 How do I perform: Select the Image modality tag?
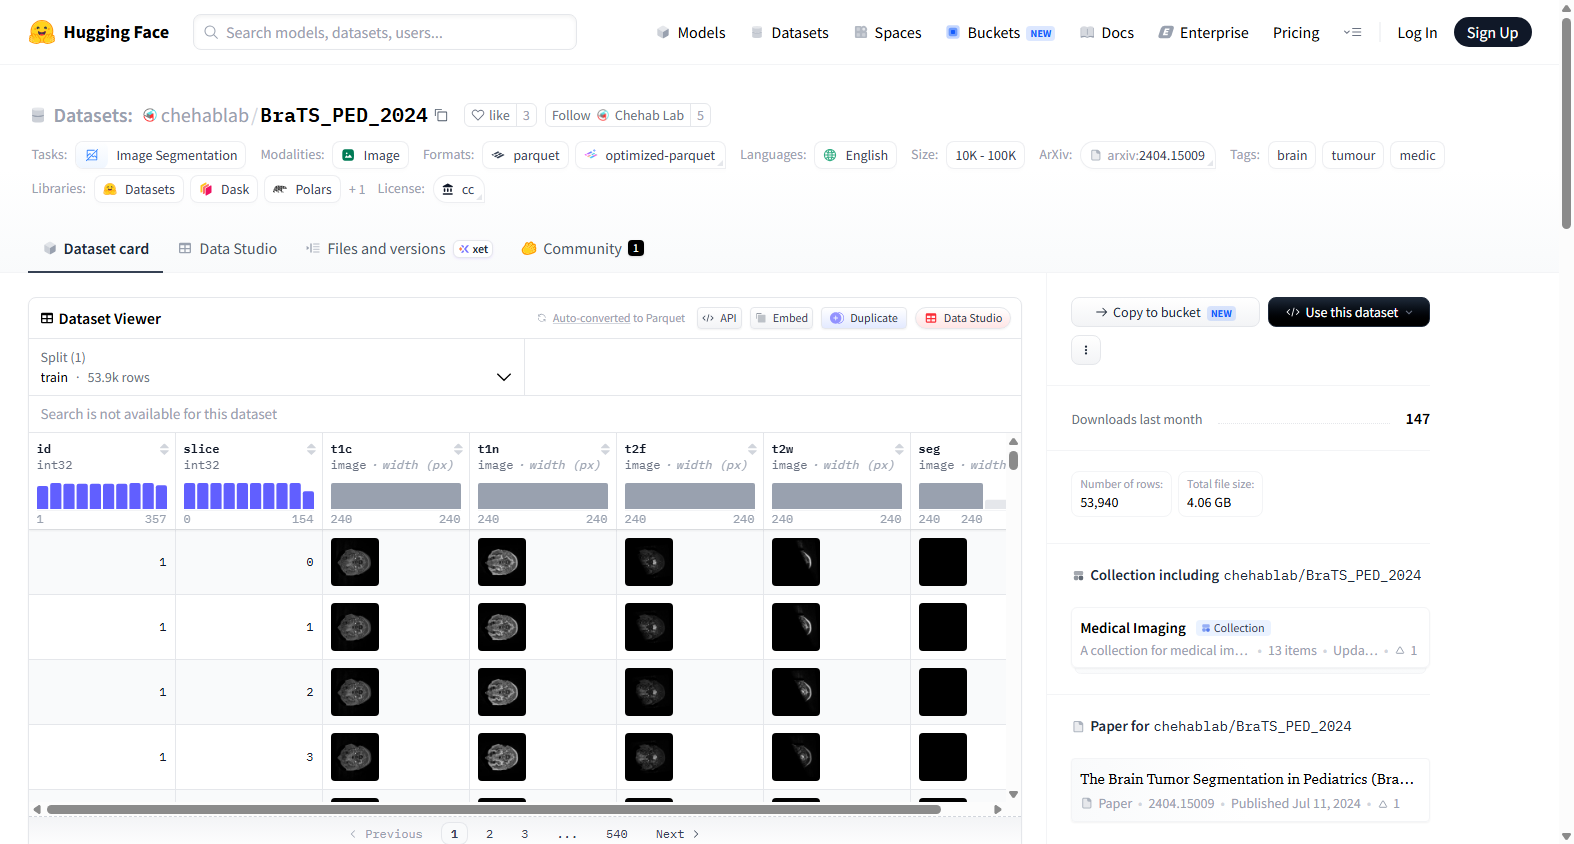click(371, 155)
